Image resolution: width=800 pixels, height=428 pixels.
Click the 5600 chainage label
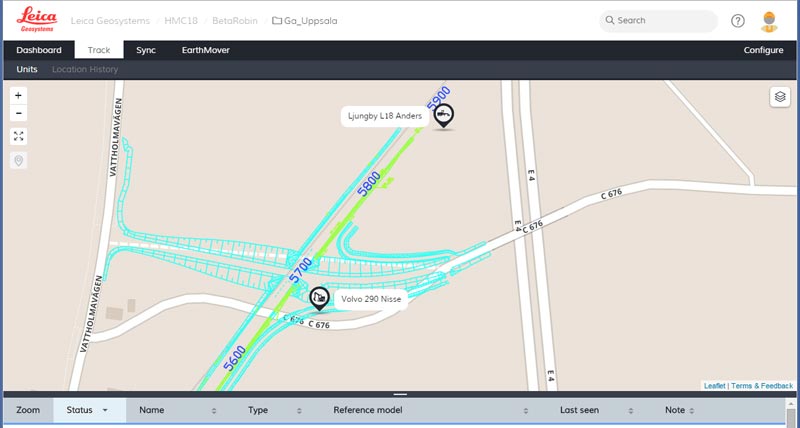pyautogui.click(x=235, y=358)
